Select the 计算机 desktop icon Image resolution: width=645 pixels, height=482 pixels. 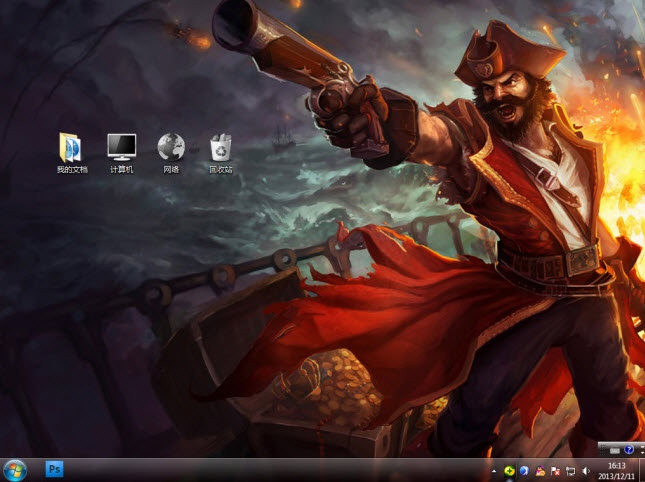[121, 153]
